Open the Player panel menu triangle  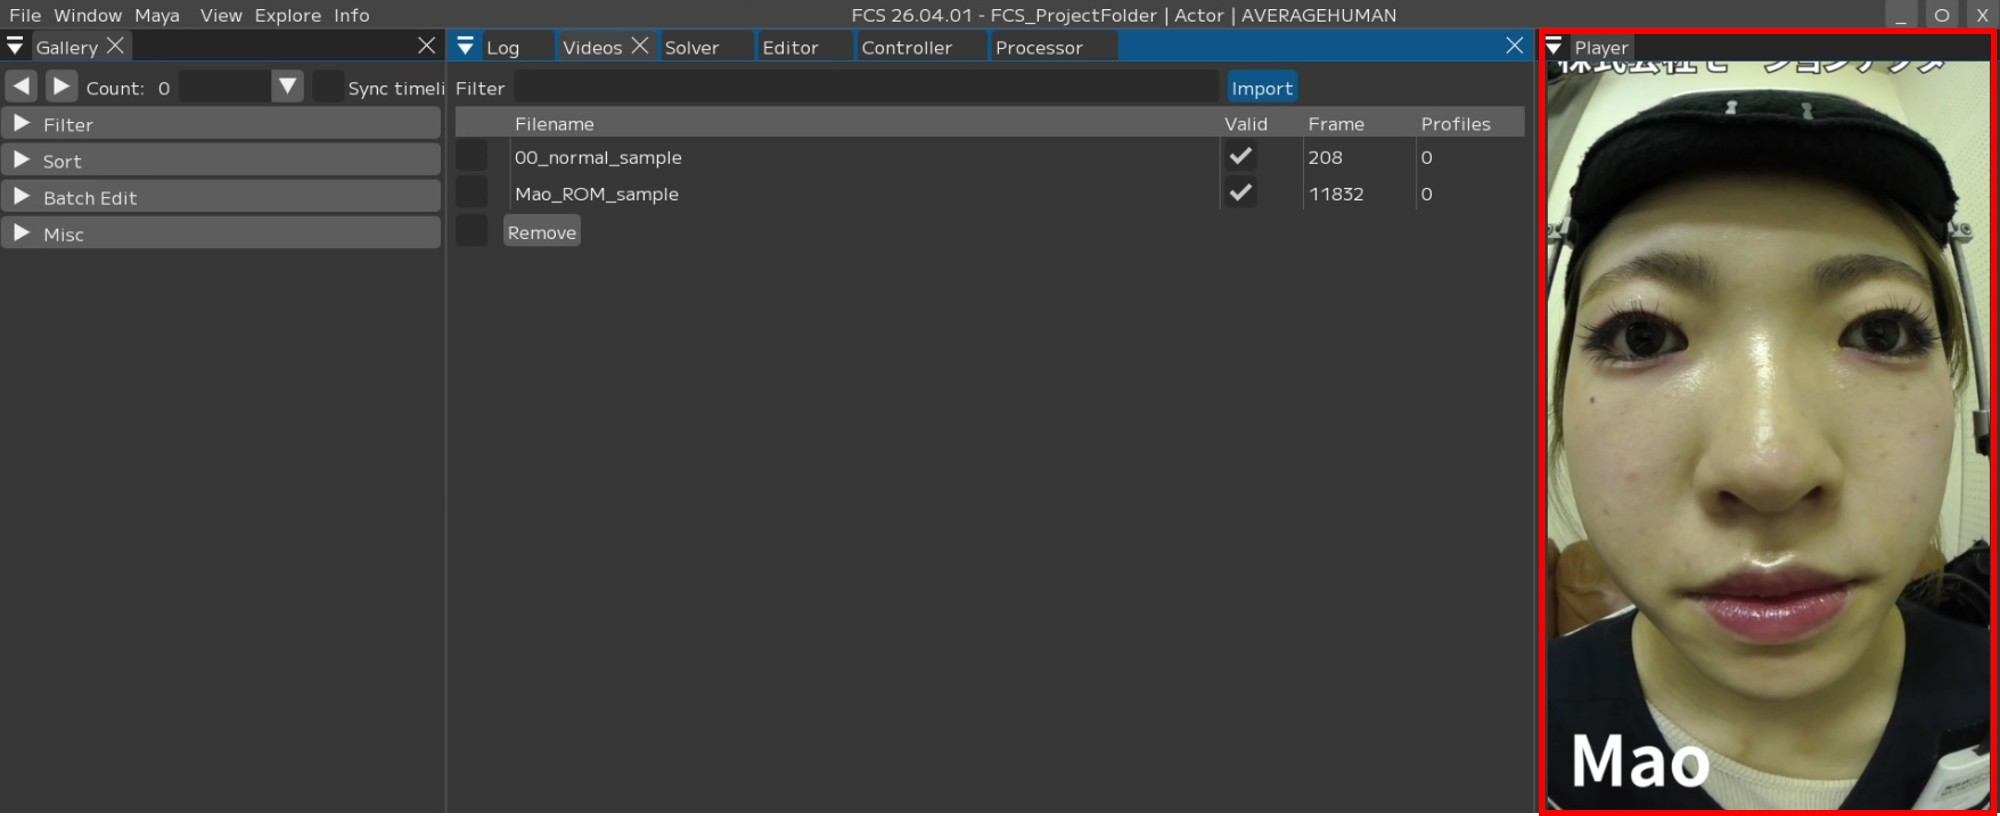(1554, 47)
